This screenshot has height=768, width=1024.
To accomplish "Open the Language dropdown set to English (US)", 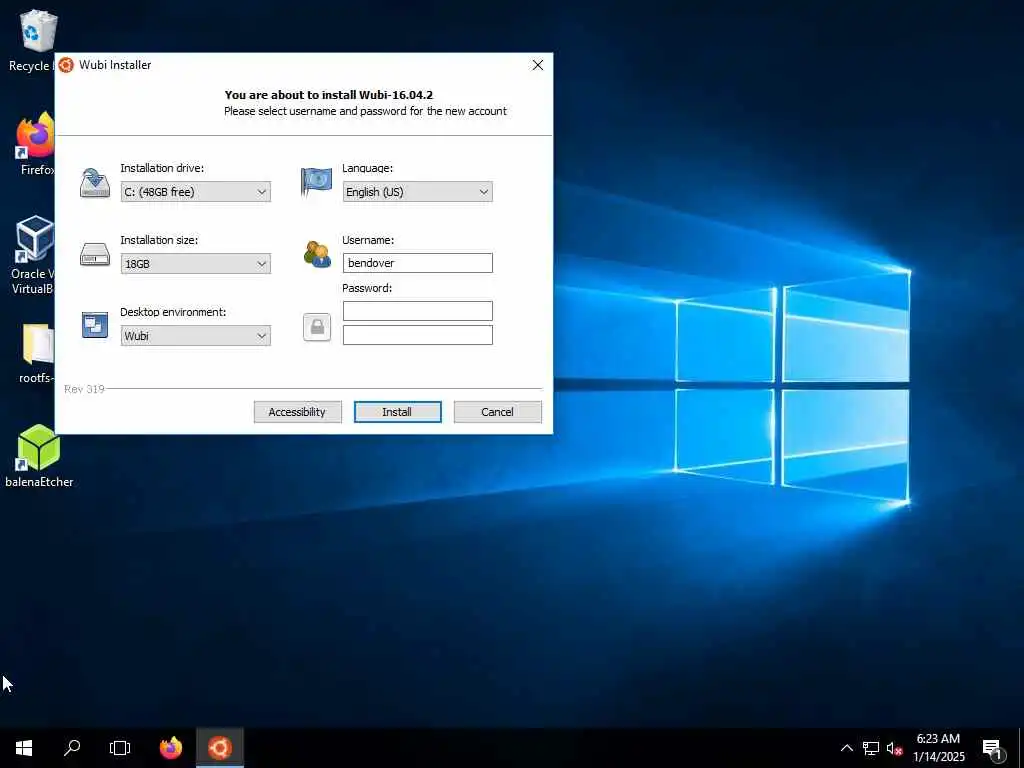I will click(x=417, y=192).
